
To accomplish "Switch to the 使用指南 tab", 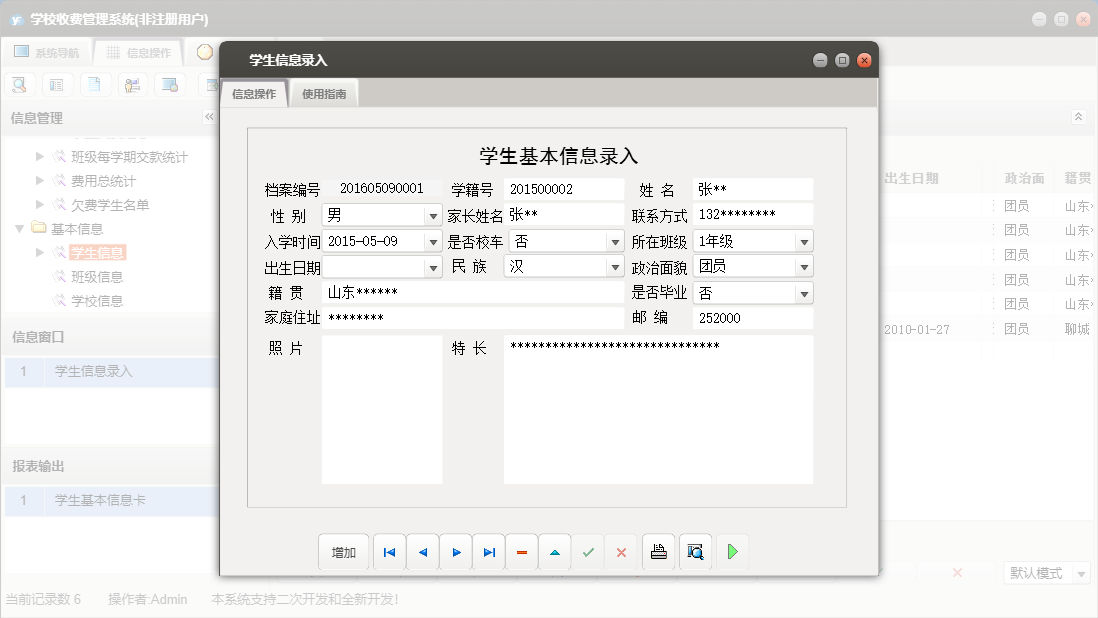I will (x=324, y=93).
